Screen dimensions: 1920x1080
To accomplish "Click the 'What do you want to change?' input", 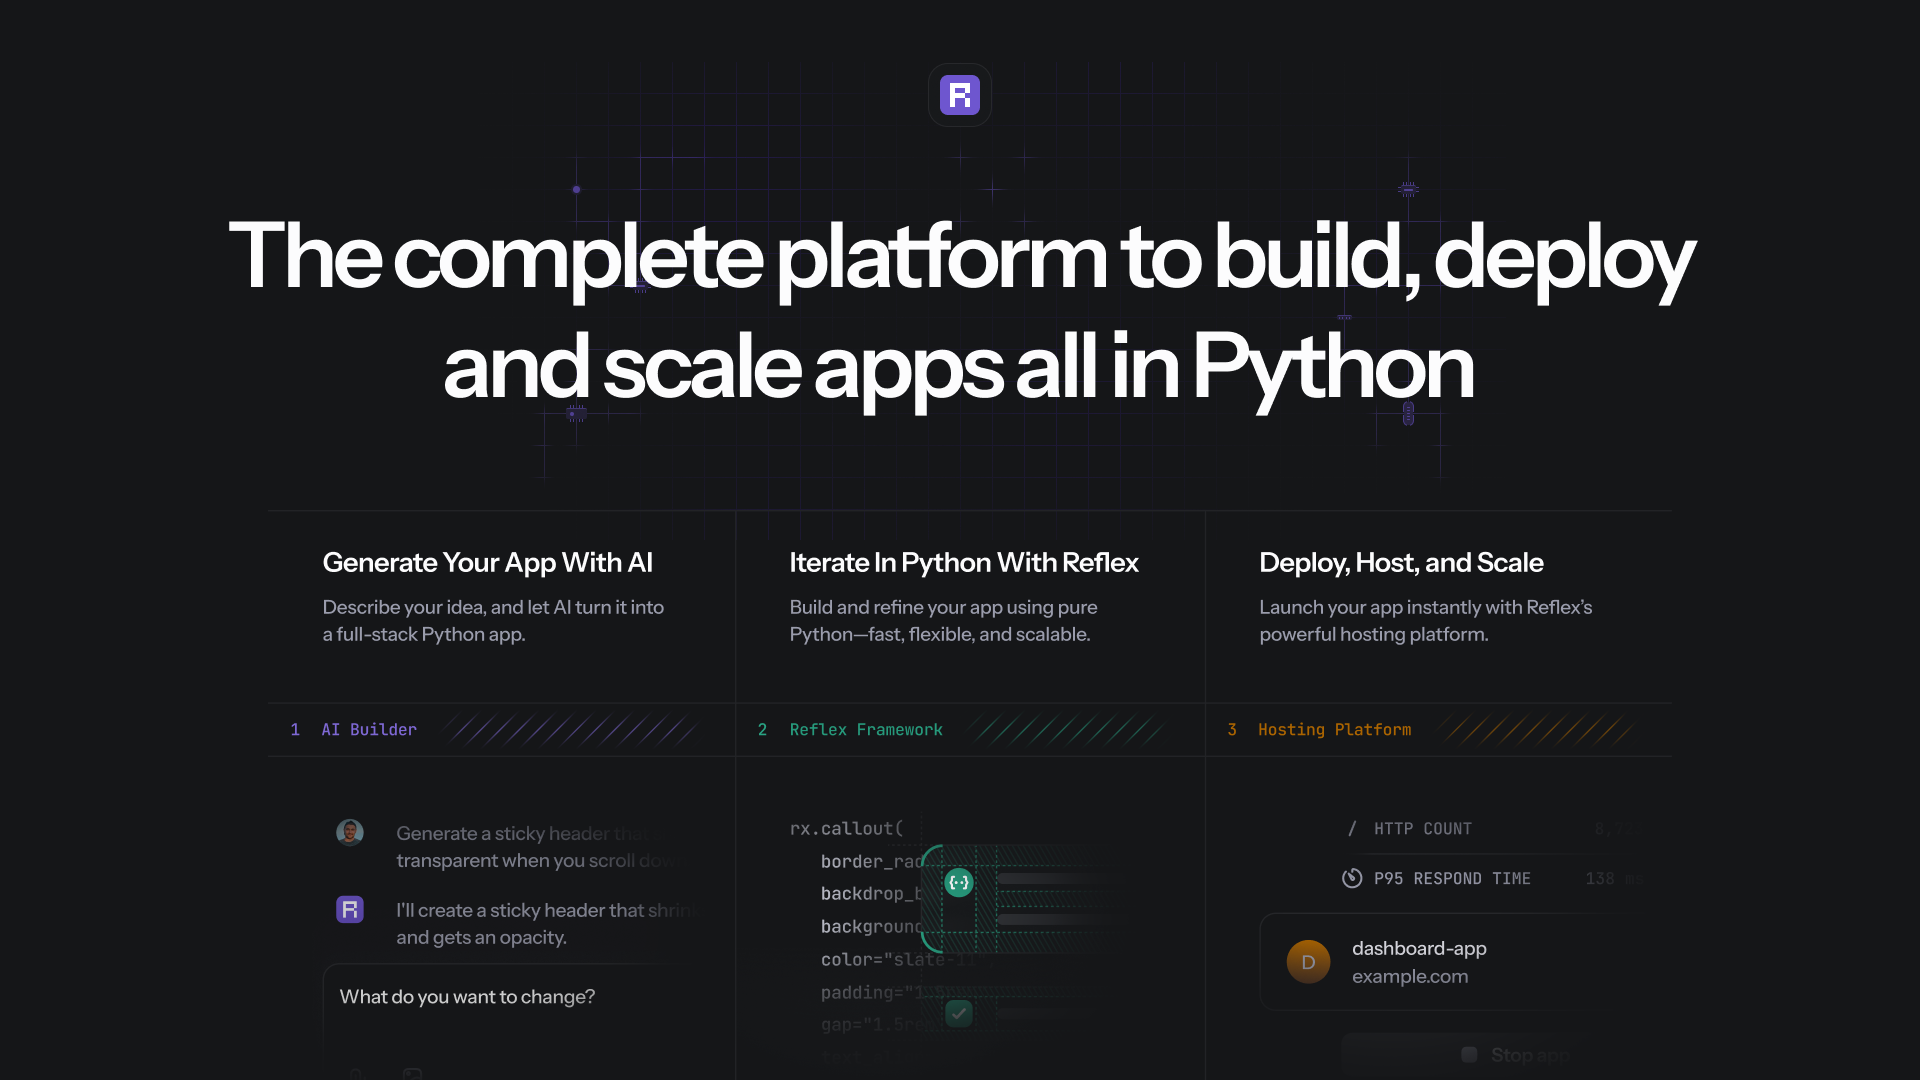I will pyautogui.click(x=466, y=996).
